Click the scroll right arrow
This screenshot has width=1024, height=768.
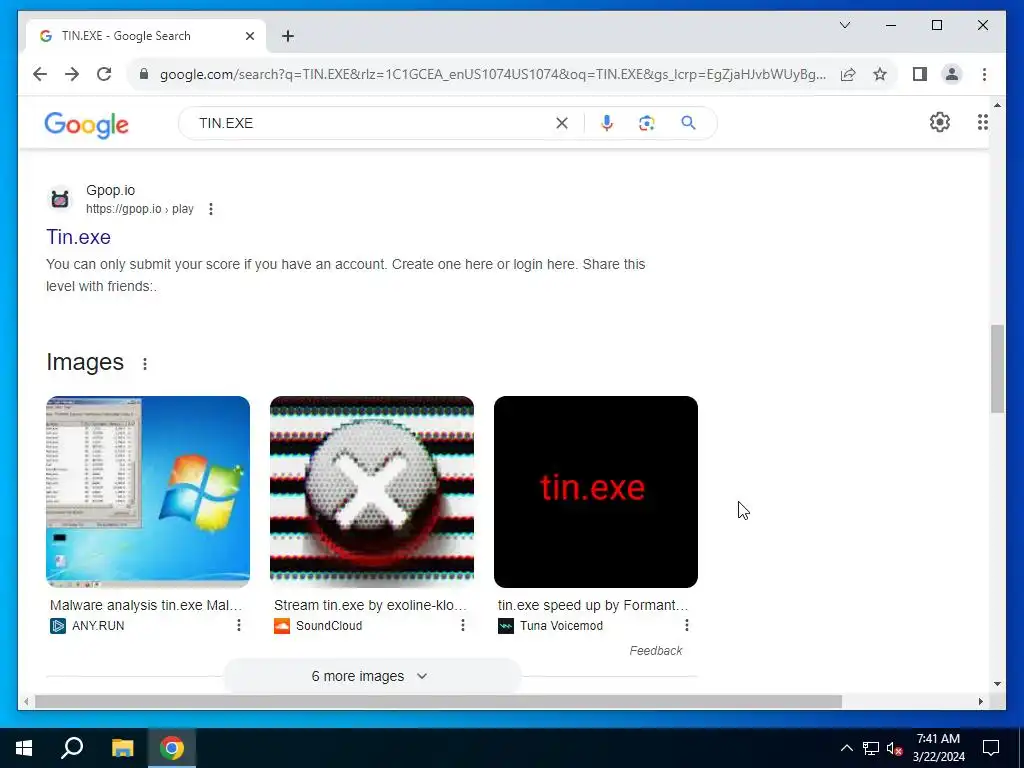pyautogui.click(x=980, y=701)
